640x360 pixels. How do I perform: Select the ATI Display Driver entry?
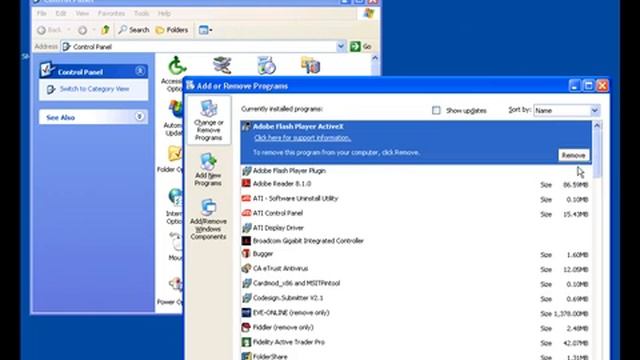point(416,228)
